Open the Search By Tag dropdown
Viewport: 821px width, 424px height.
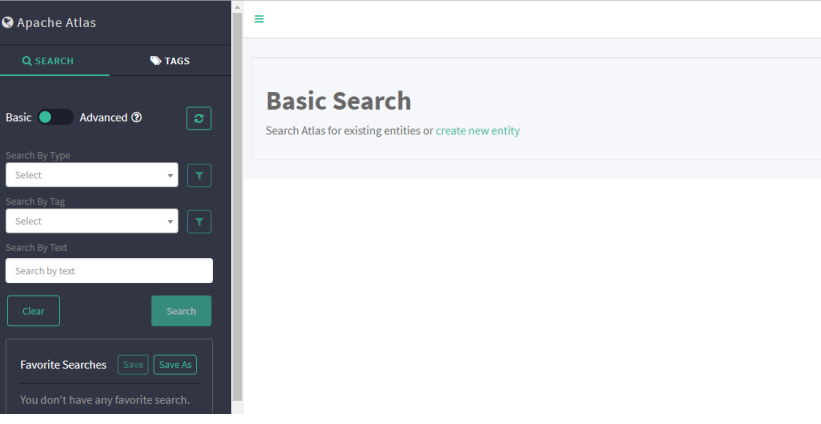(x=92, y=221)
